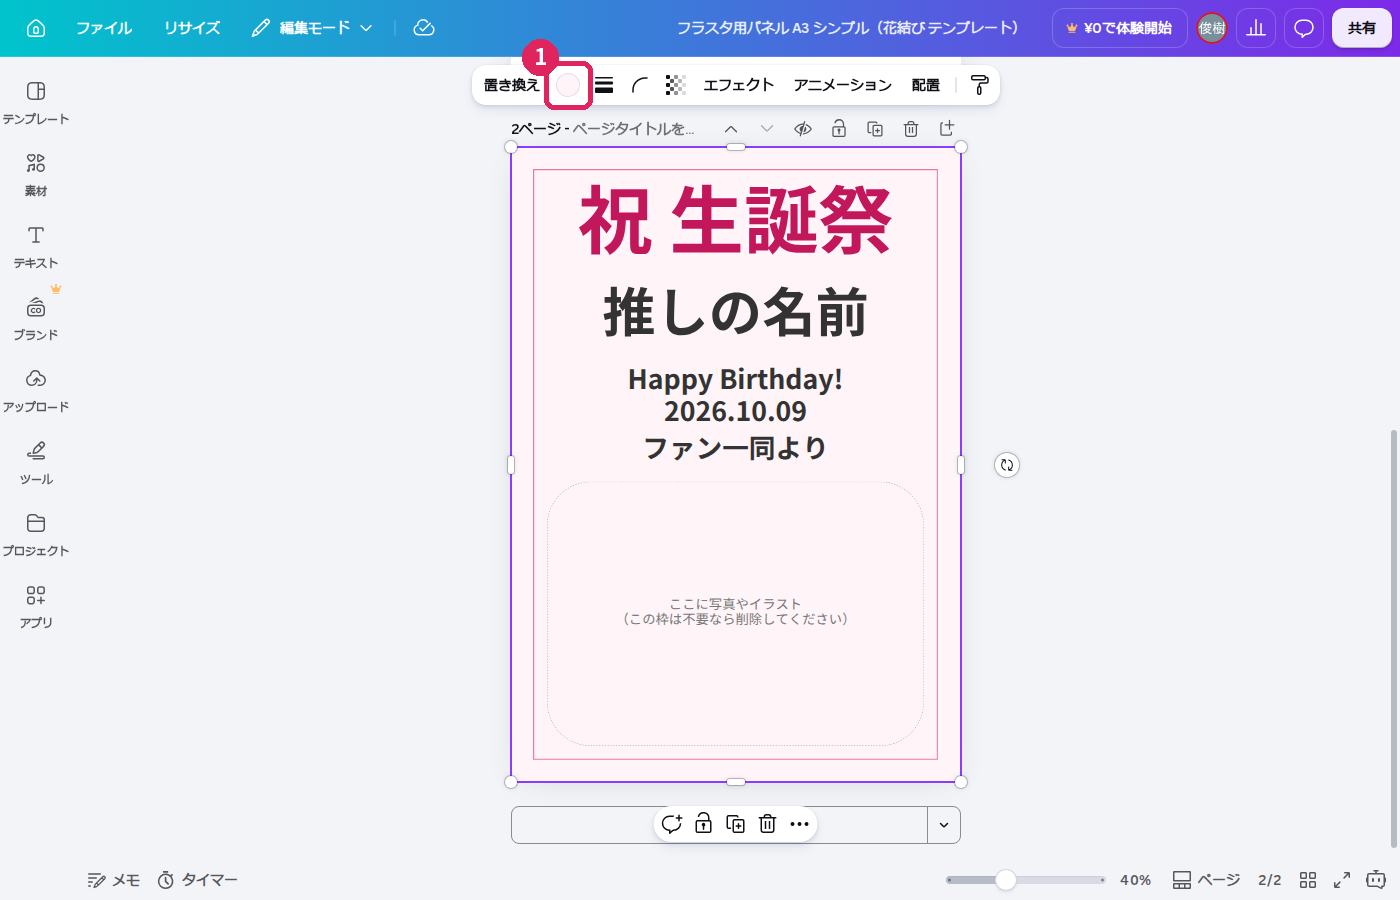Adjust the zoom slider handle

[1006, 880]
